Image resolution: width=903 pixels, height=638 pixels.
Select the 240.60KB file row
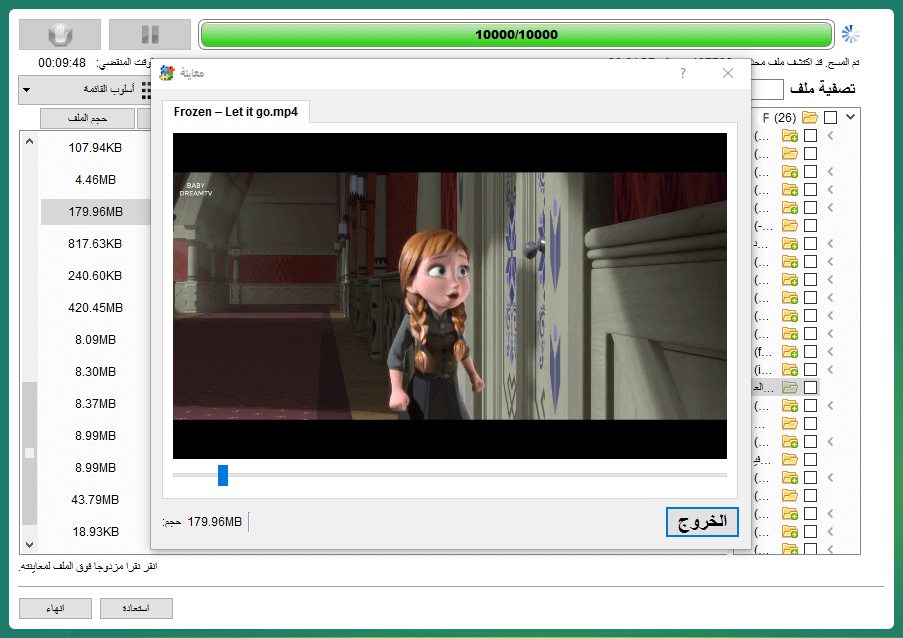tap(95, 276)
